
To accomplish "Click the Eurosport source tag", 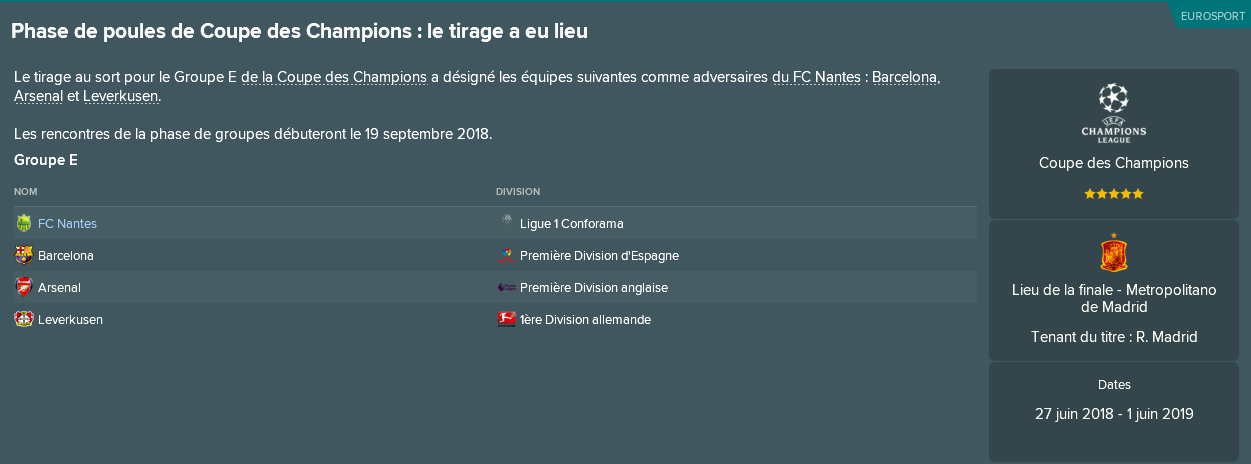I will click(x=1212, y=16).
